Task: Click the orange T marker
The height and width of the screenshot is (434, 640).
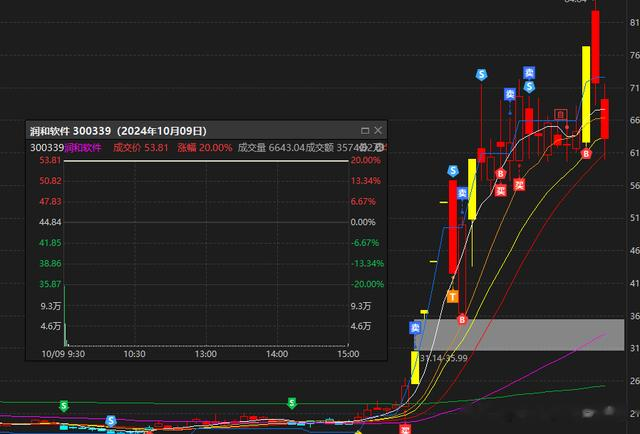Action: 452,297
